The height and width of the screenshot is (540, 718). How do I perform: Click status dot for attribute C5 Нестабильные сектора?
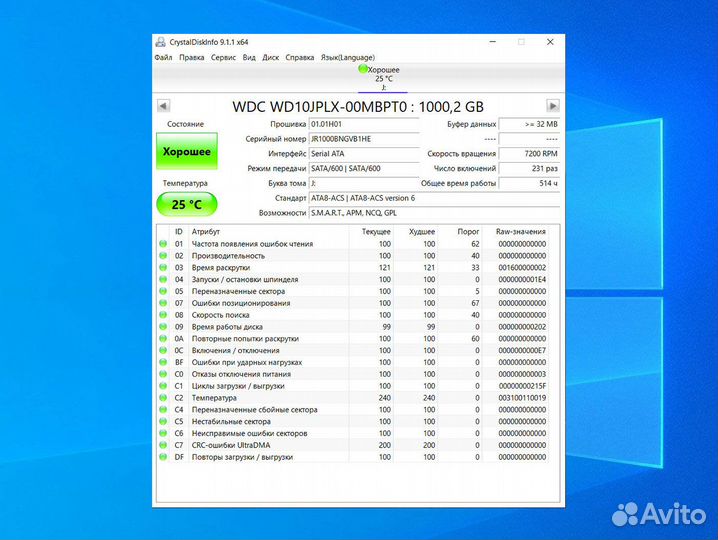click(163, 421)
